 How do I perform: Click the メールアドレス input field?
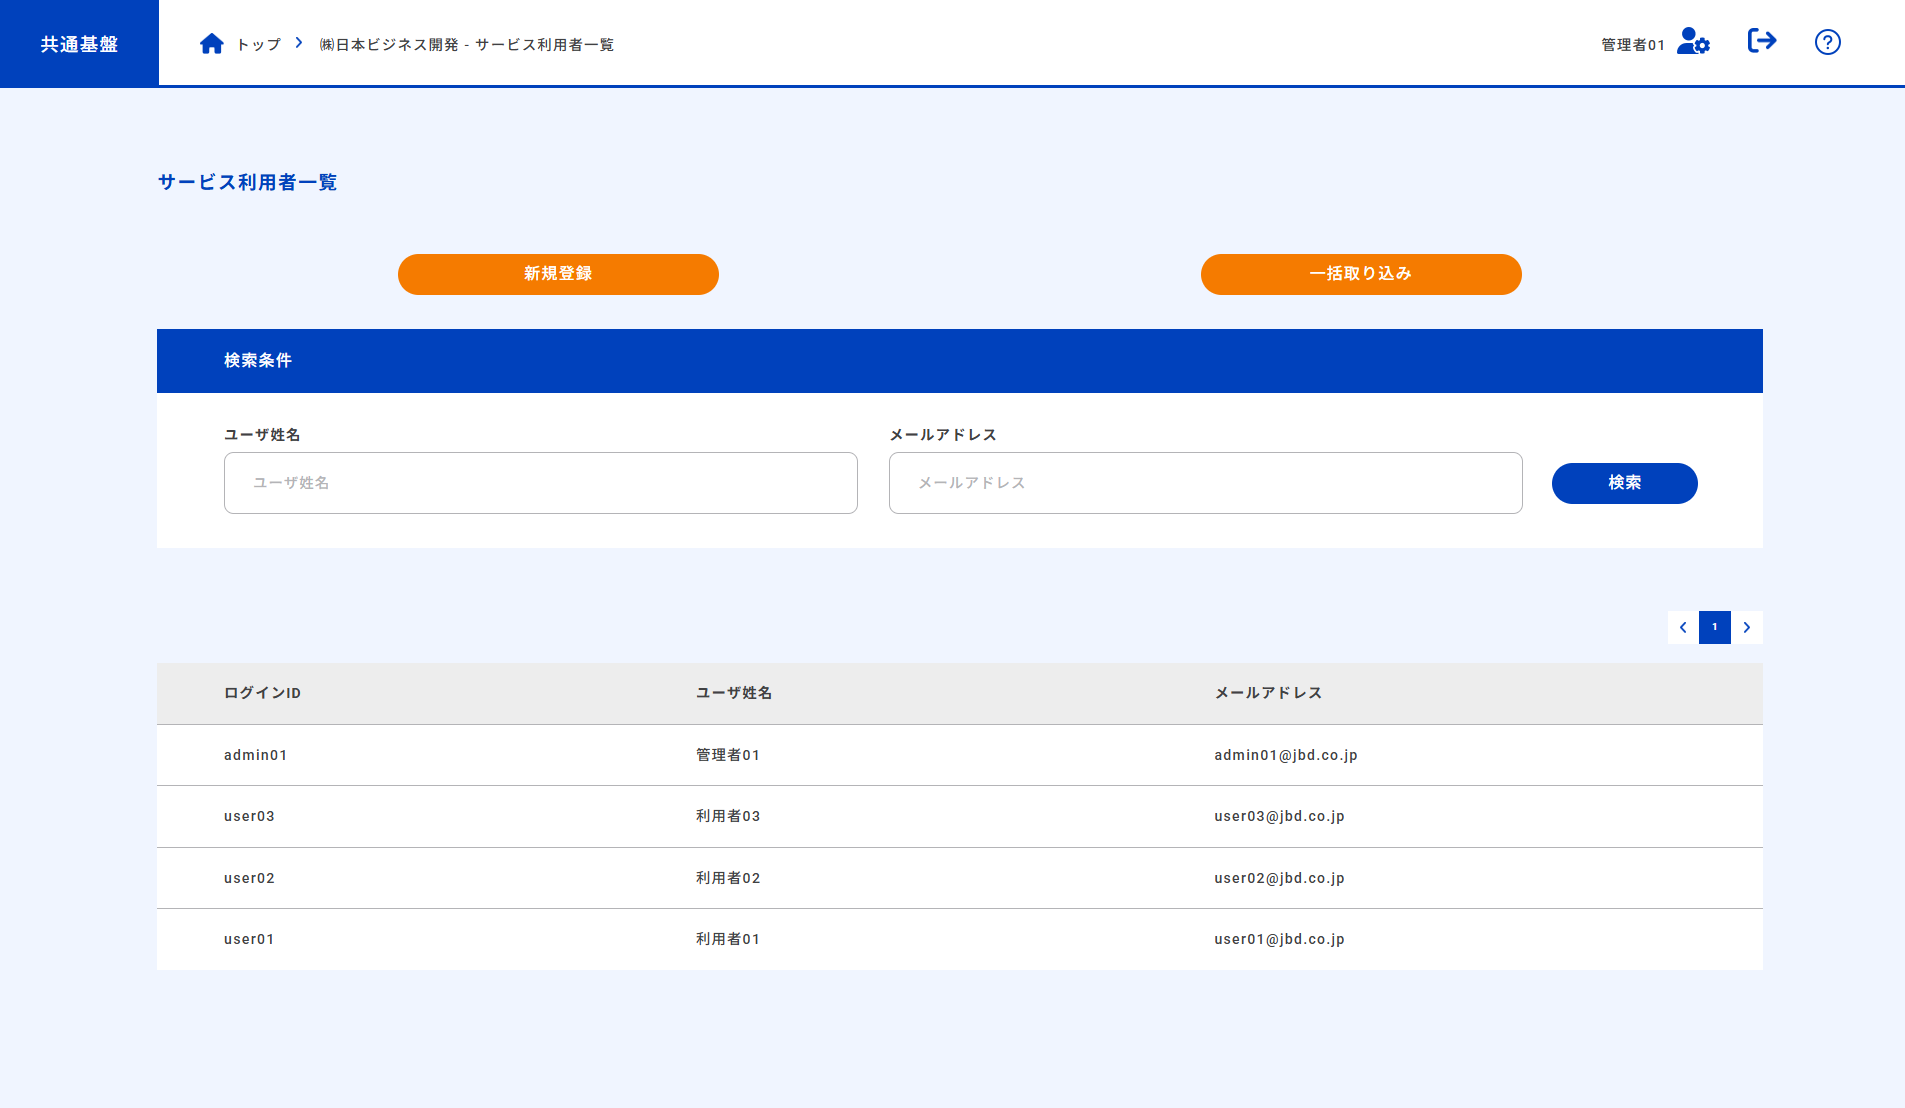1205,483
